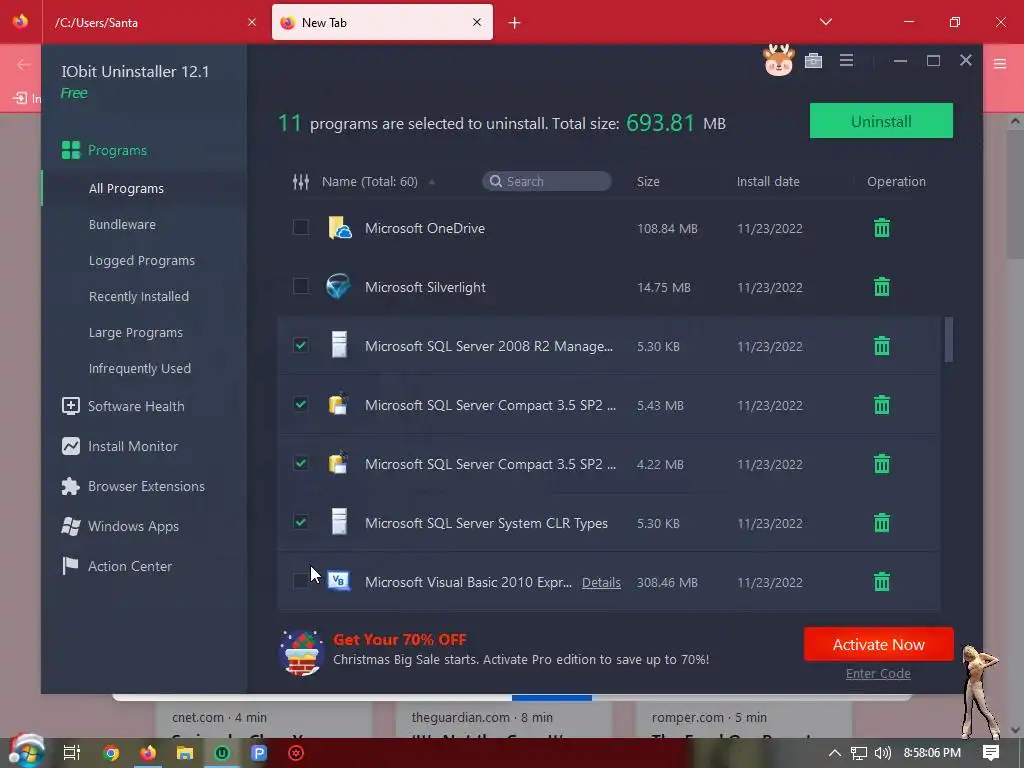The width and height of the screenshot is (1024, 768).
Task: Click the Enter Code link
Action: point(878,673)
